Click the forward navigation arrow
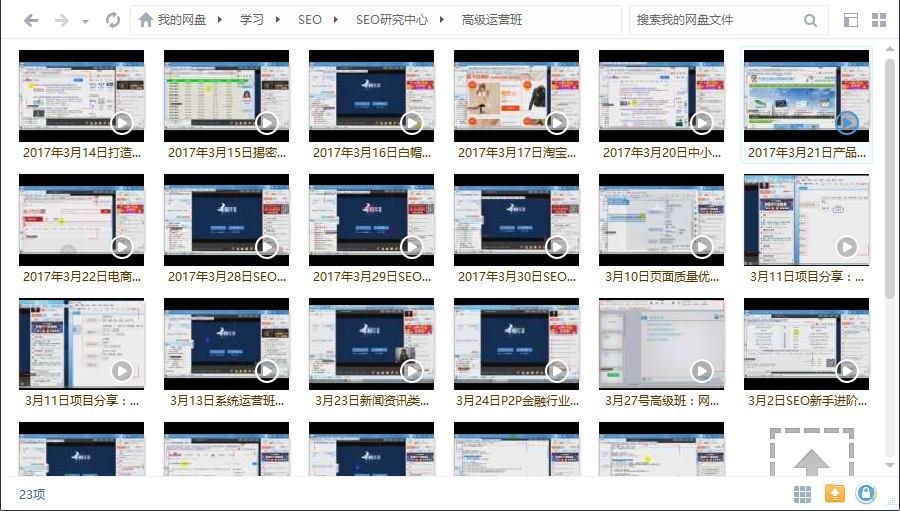 [x=62, y=20]
